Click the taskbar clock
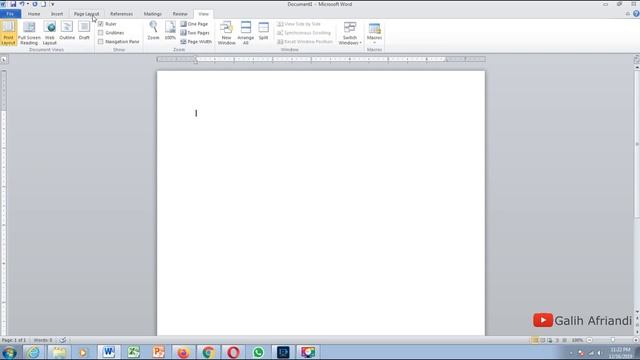The image size is (640, 360). [x=620, y=353]
